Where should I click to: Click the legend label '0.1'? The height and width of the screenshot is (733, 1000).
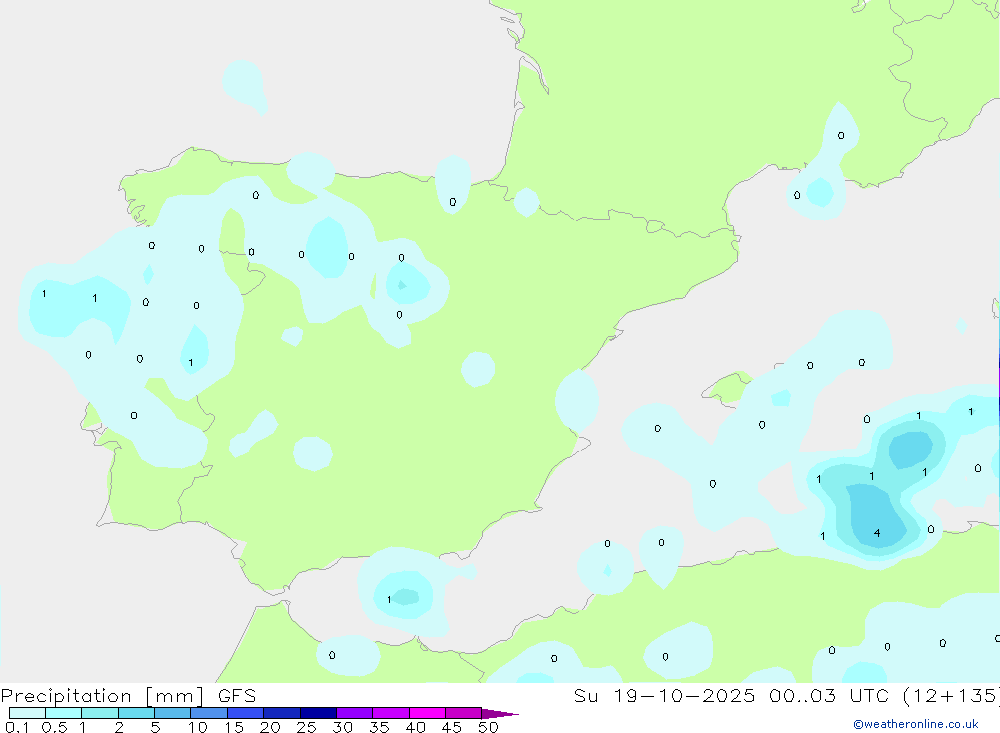click(17, 727)
